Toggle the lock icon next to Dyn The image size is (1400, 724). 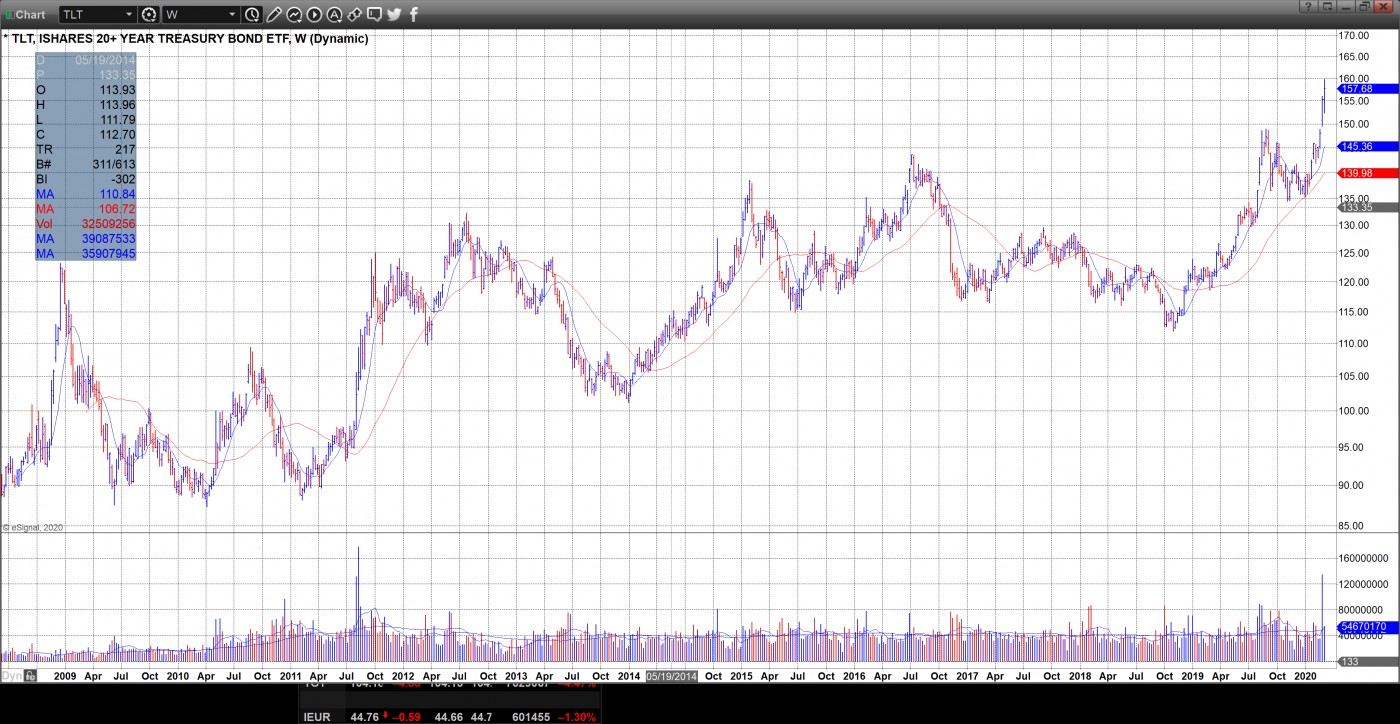tap(30, 676)
